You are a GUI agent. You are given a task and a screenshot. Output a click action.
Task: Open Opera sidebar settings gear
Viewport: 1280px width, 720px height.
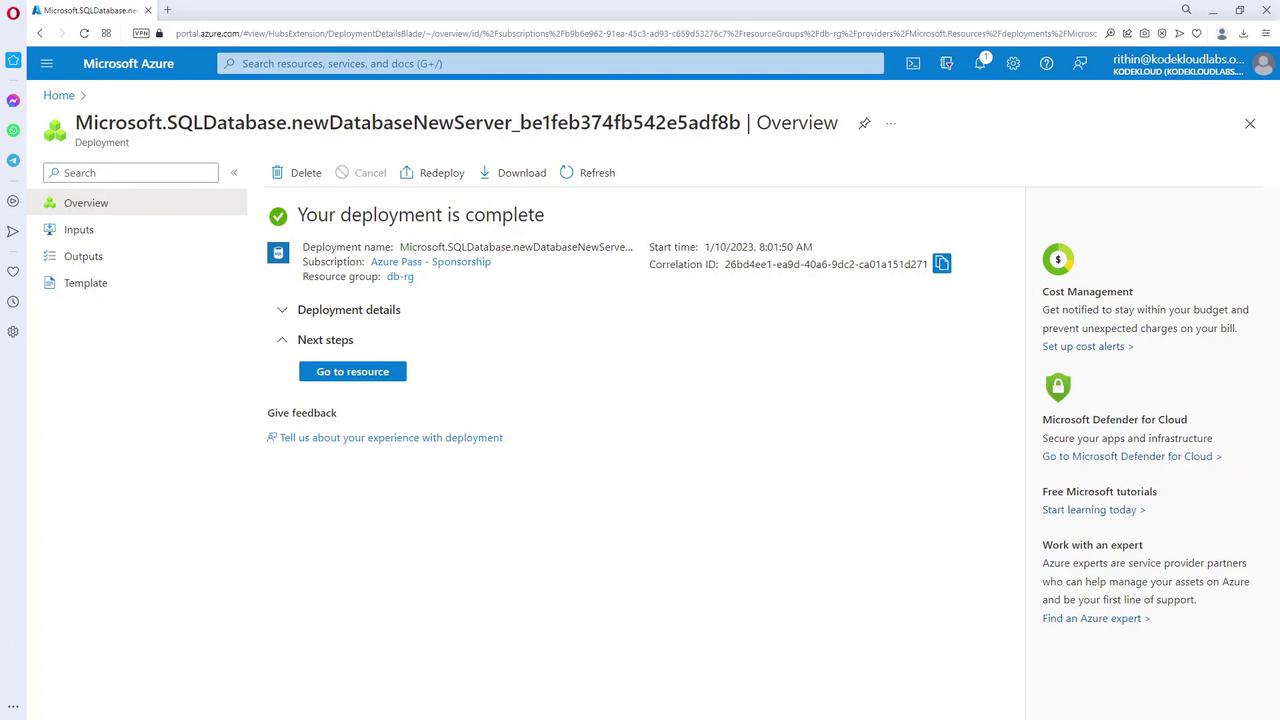tap(13, 332)
